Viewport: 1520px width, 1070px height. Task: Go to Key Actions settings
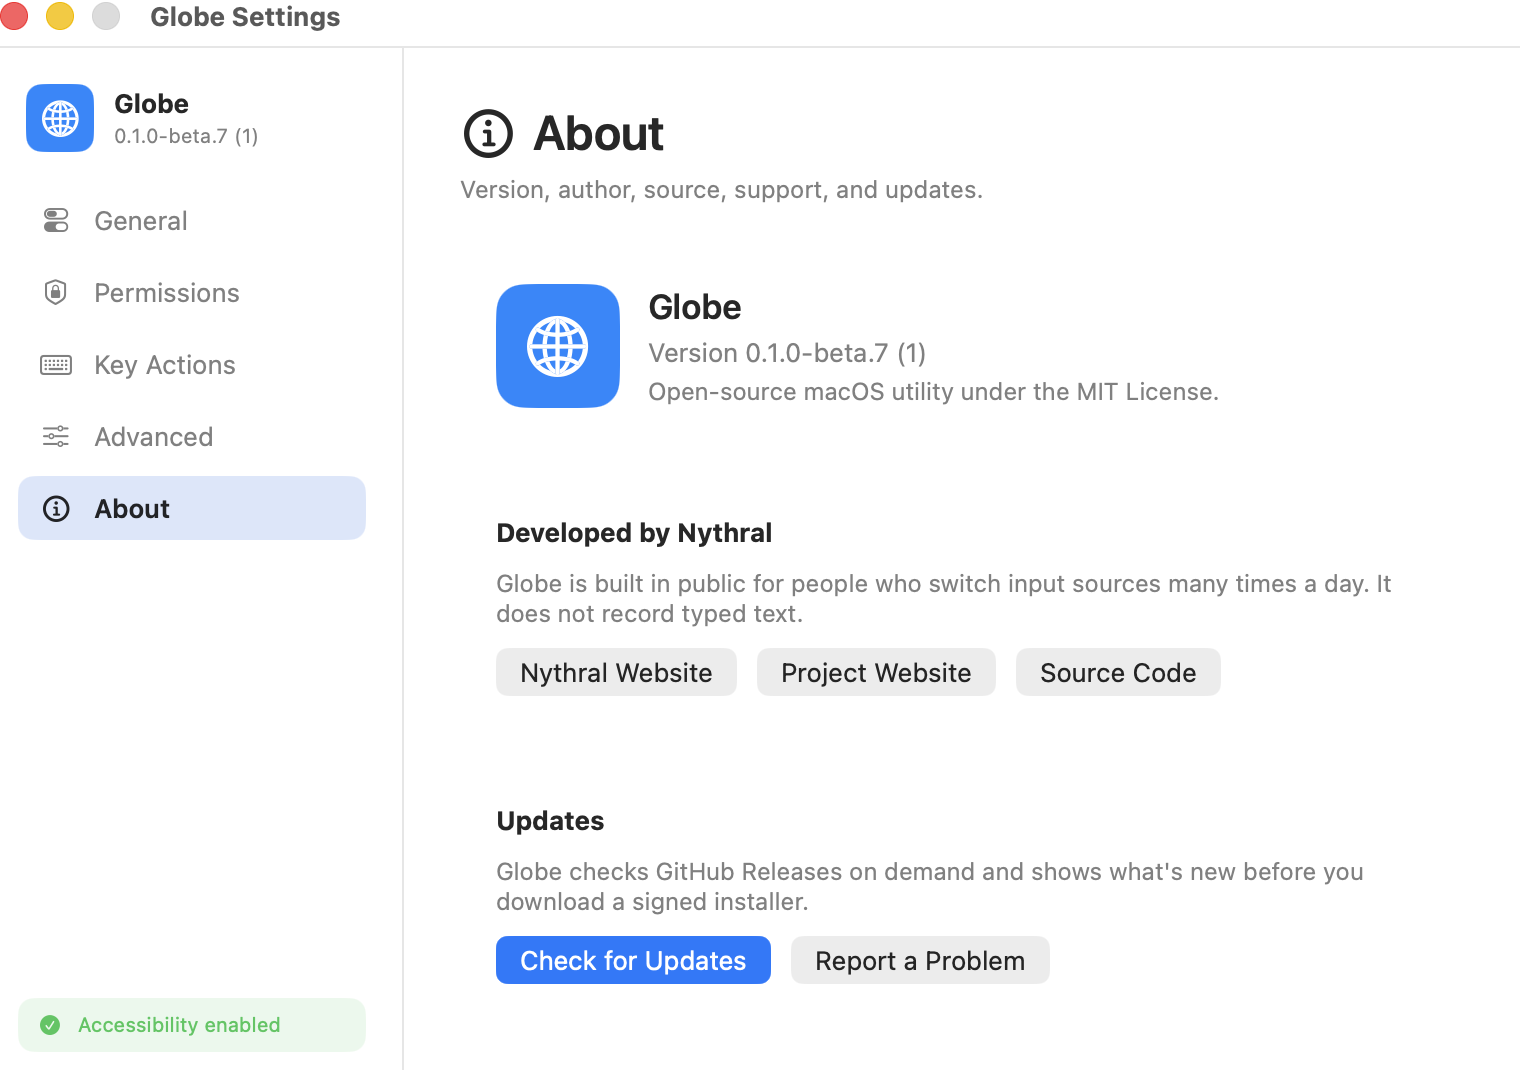(x=192, y=365)
